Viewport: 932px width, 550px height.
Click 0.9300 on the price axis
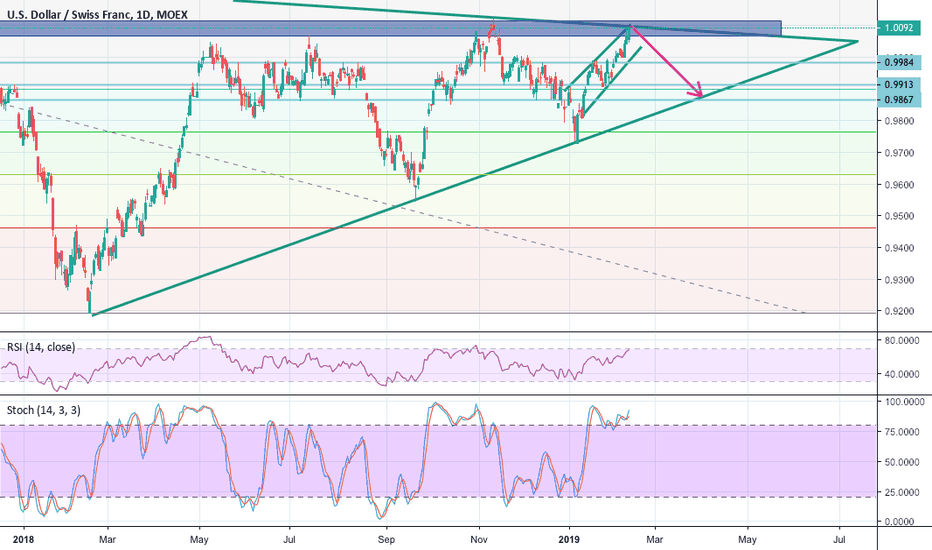[899, 280]
